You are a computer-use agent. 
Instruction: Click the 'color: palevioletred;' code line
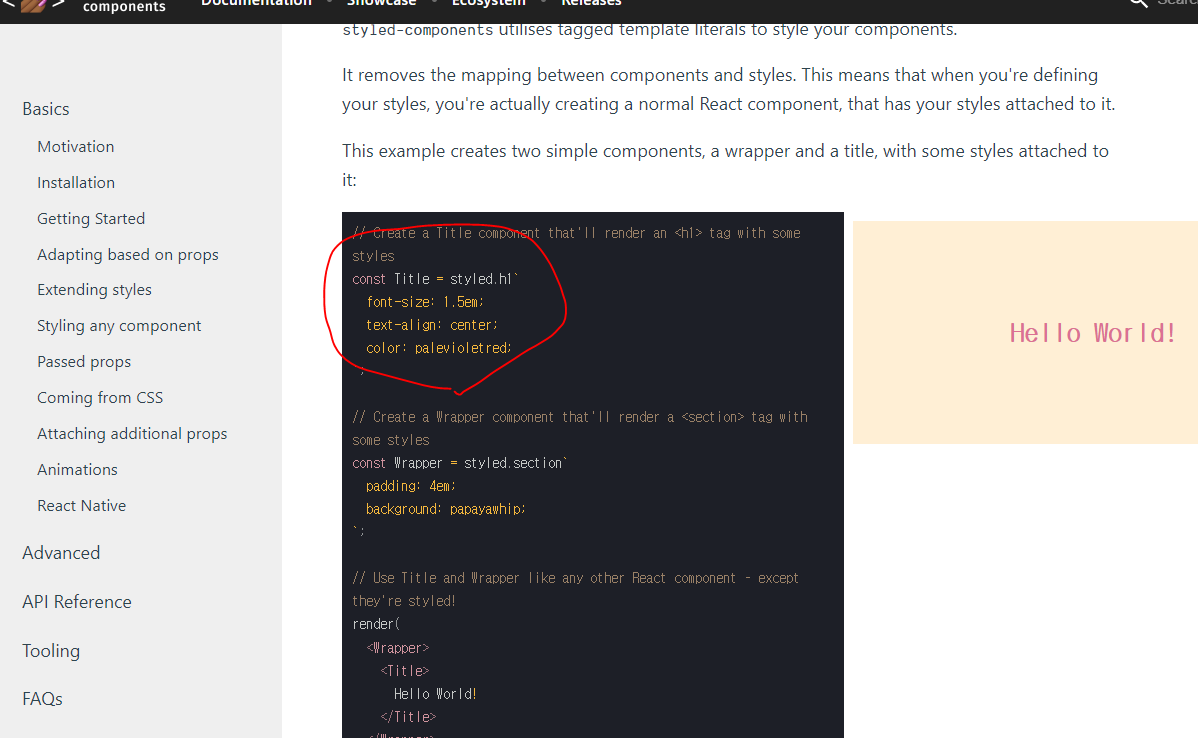pos(439,348)
